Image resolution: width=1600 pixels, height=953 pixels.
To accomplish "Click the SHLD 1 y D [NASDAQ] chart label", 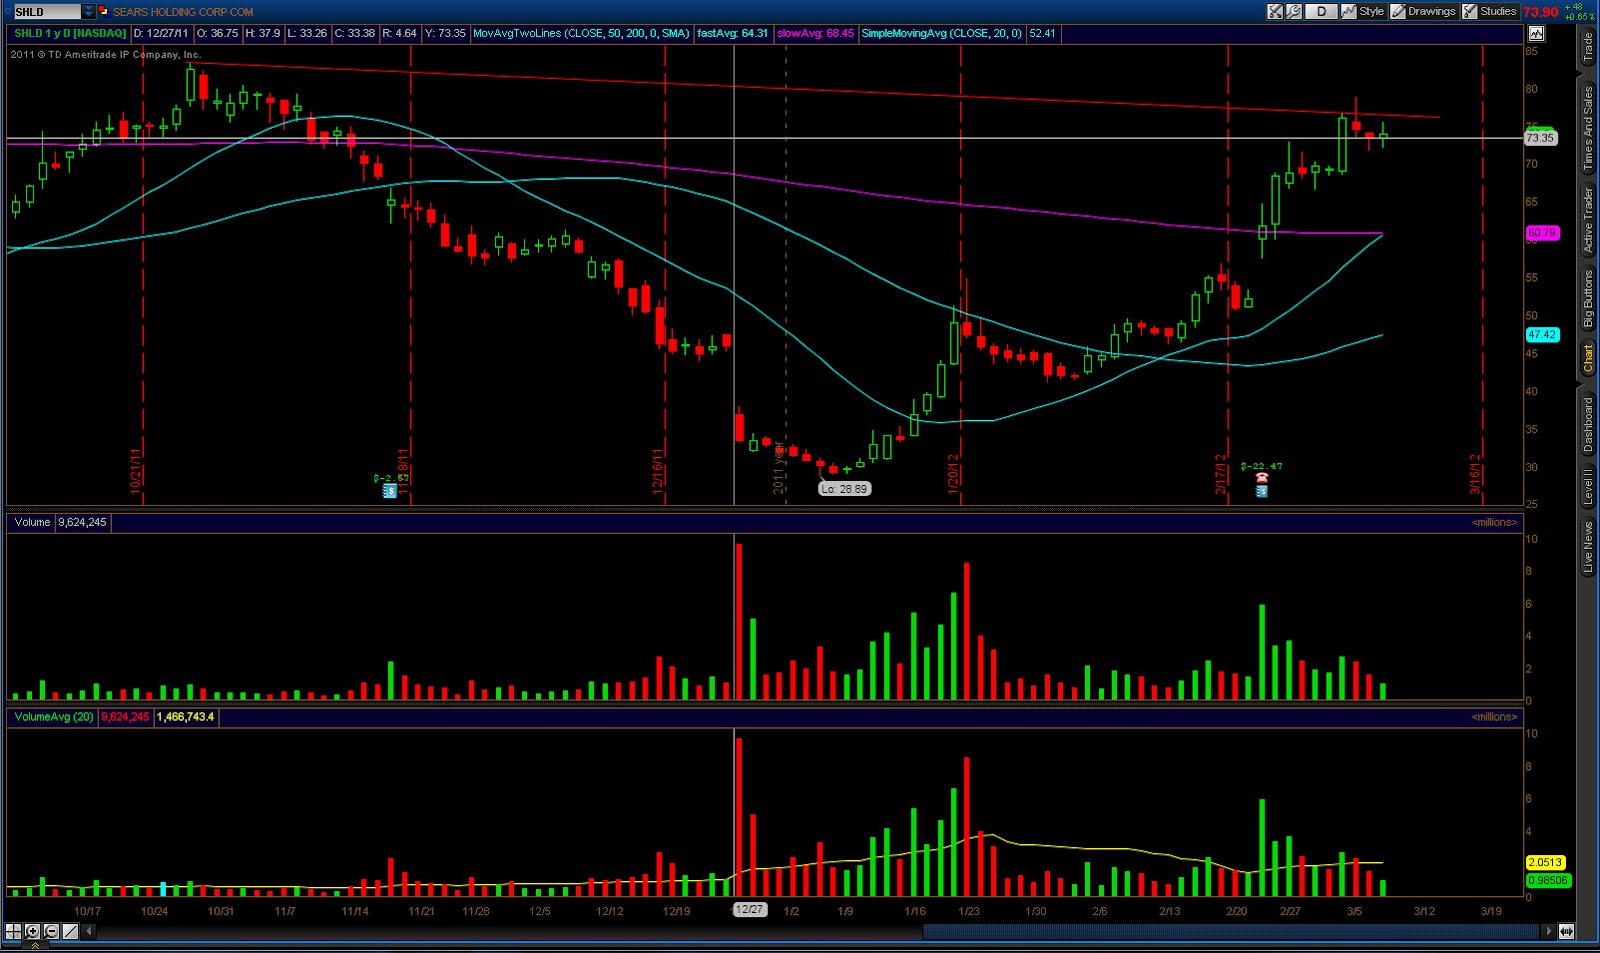I will 70,33.
